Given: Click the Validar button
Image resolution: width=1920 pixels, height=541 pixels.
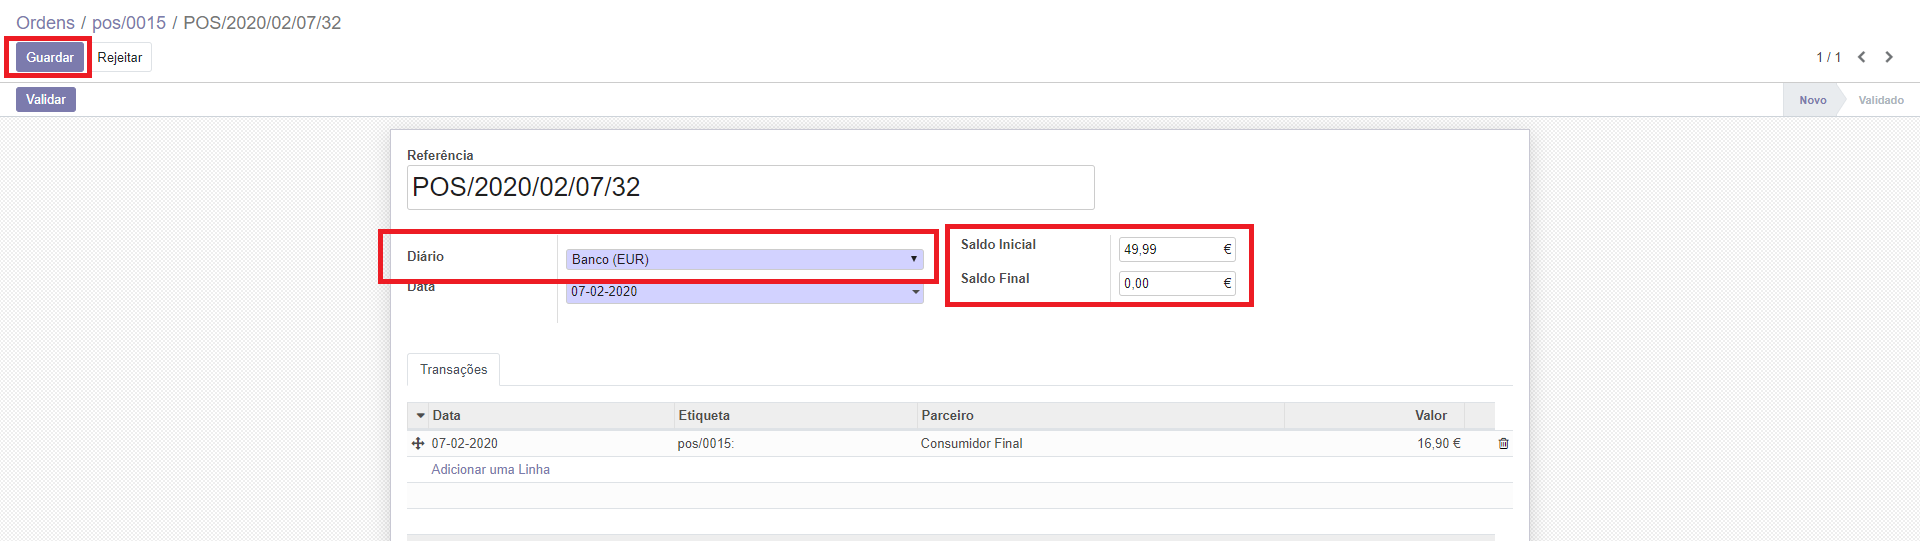Looking at the screenshot, I should tap(46, 99).
